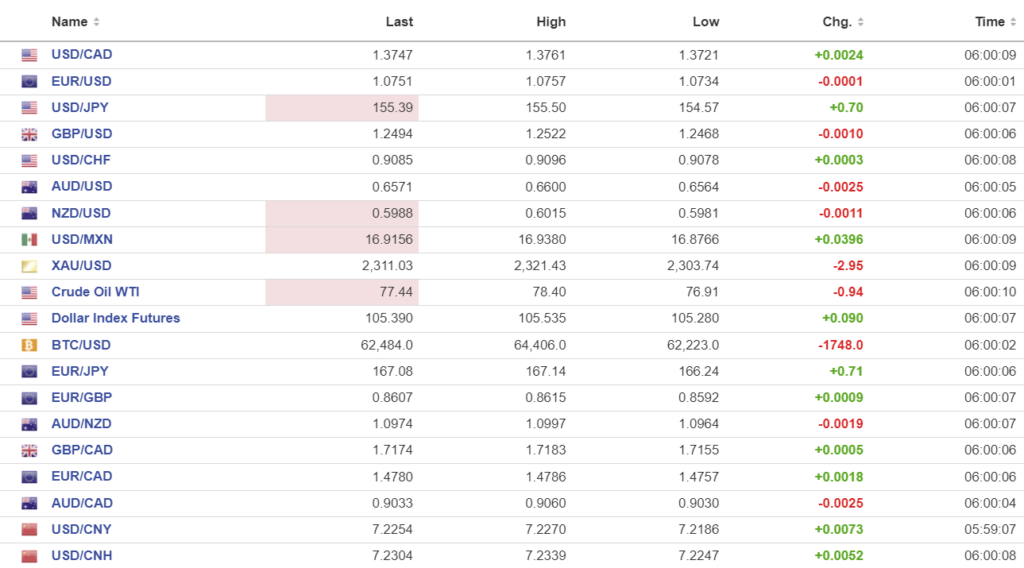The width and height of the screenshot is (1024, 568).
Task: Open the USD/JPY pair link
Action: coord(82,107)
